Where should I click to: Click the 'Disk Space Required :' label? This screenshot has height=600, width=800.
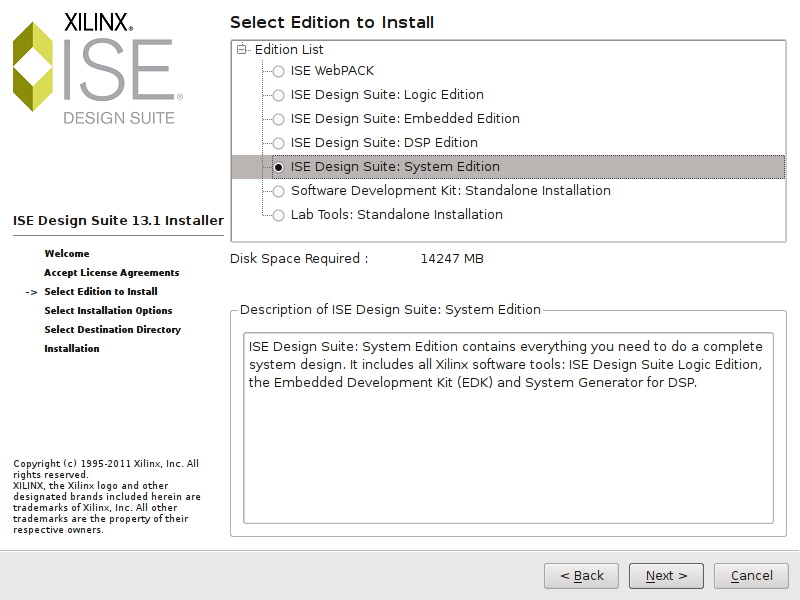(x=299, y=259)
